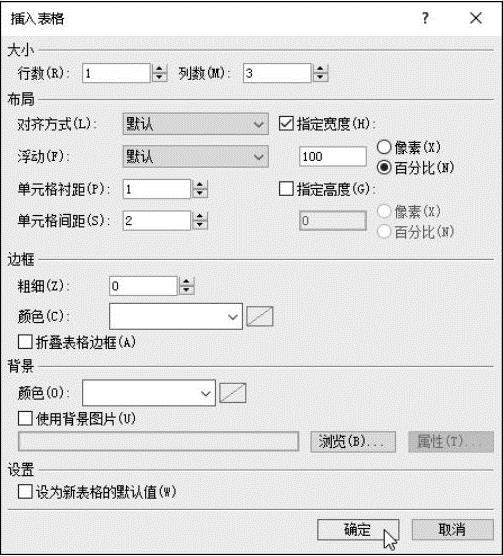Decrease the 列数 column count stepper

(x=320, y=77)
